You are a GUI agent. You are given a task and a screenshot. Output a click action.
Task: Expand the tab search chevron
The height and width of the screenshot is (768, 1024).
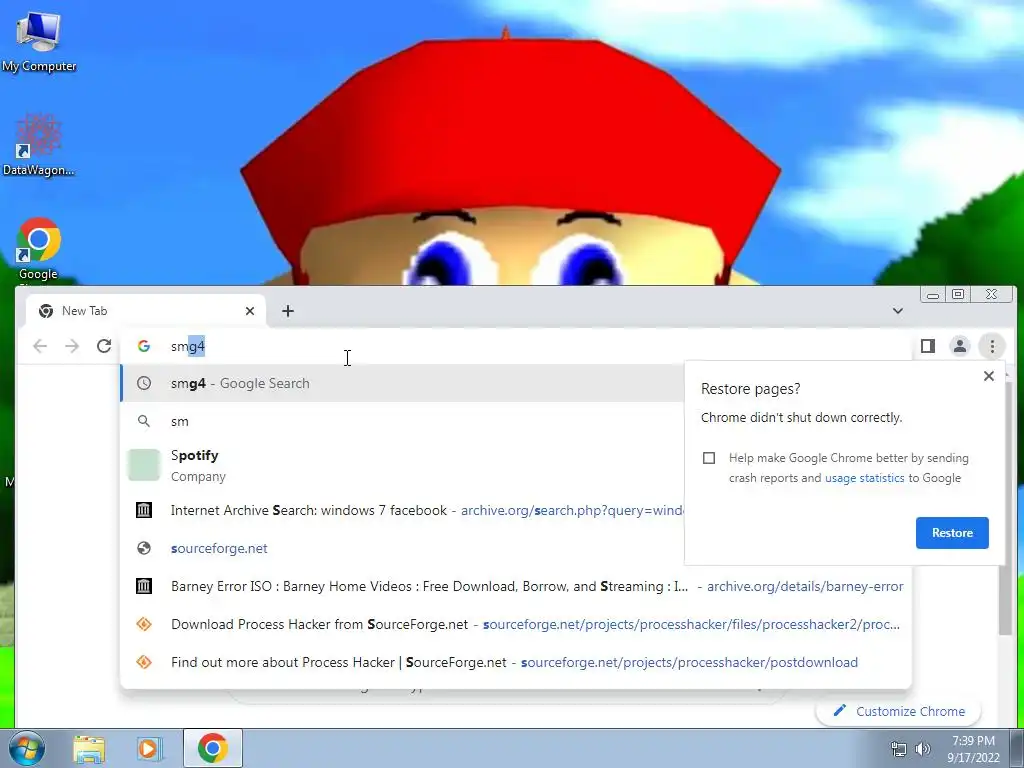(898, 311)
